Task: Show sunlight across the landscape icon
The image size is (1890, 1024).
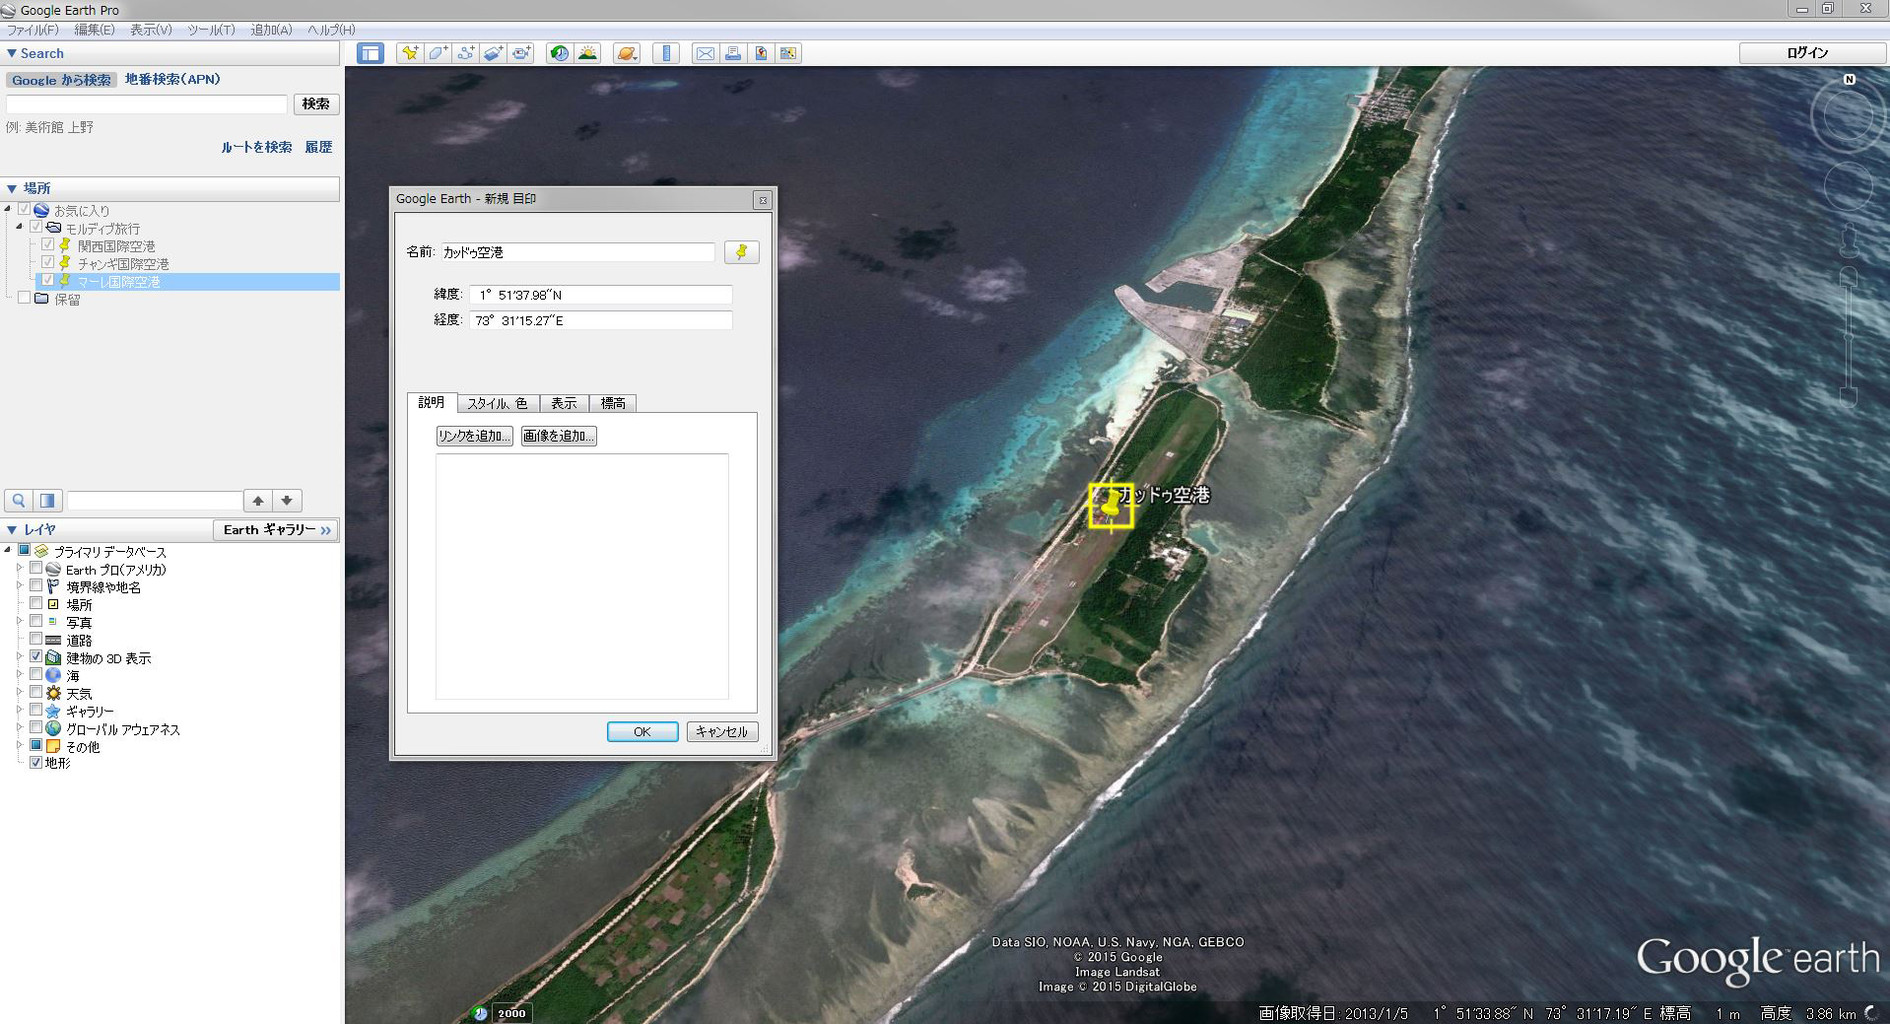Action: (x=588, y=54)
